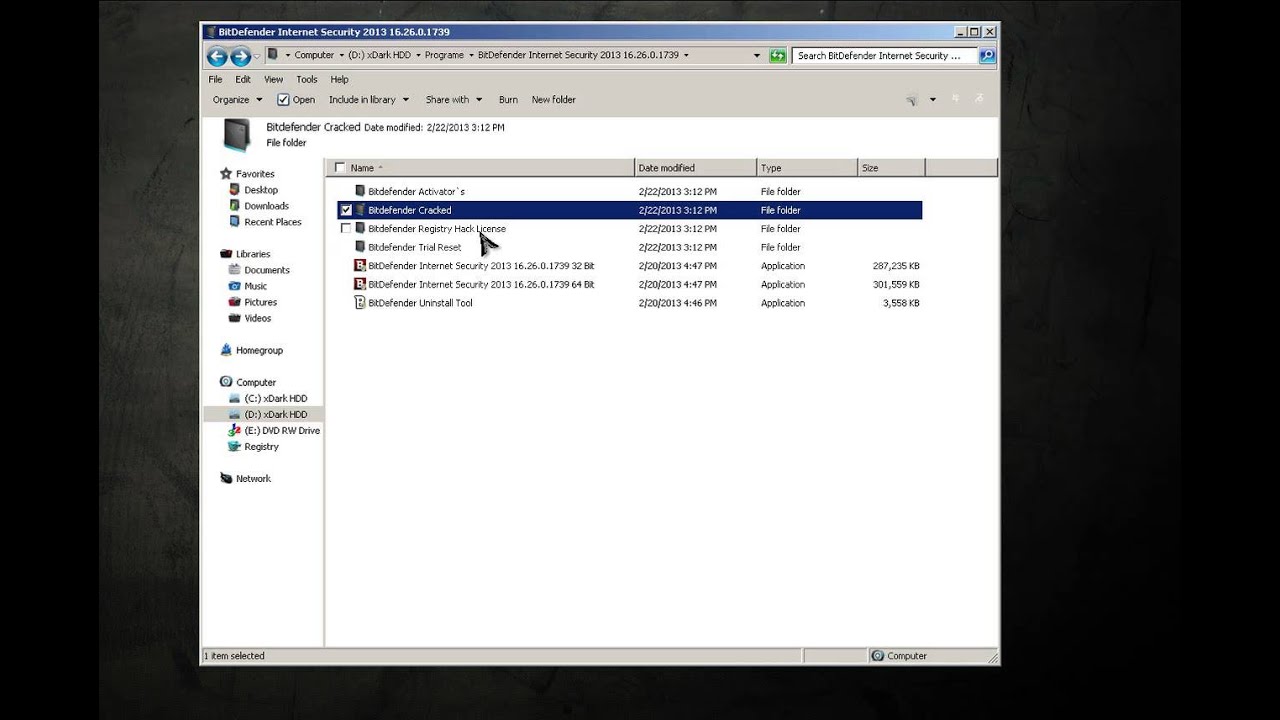Viewport: 1280px width, 720px height.
Task: Open the Include in library dropdown
Action: 369,100
